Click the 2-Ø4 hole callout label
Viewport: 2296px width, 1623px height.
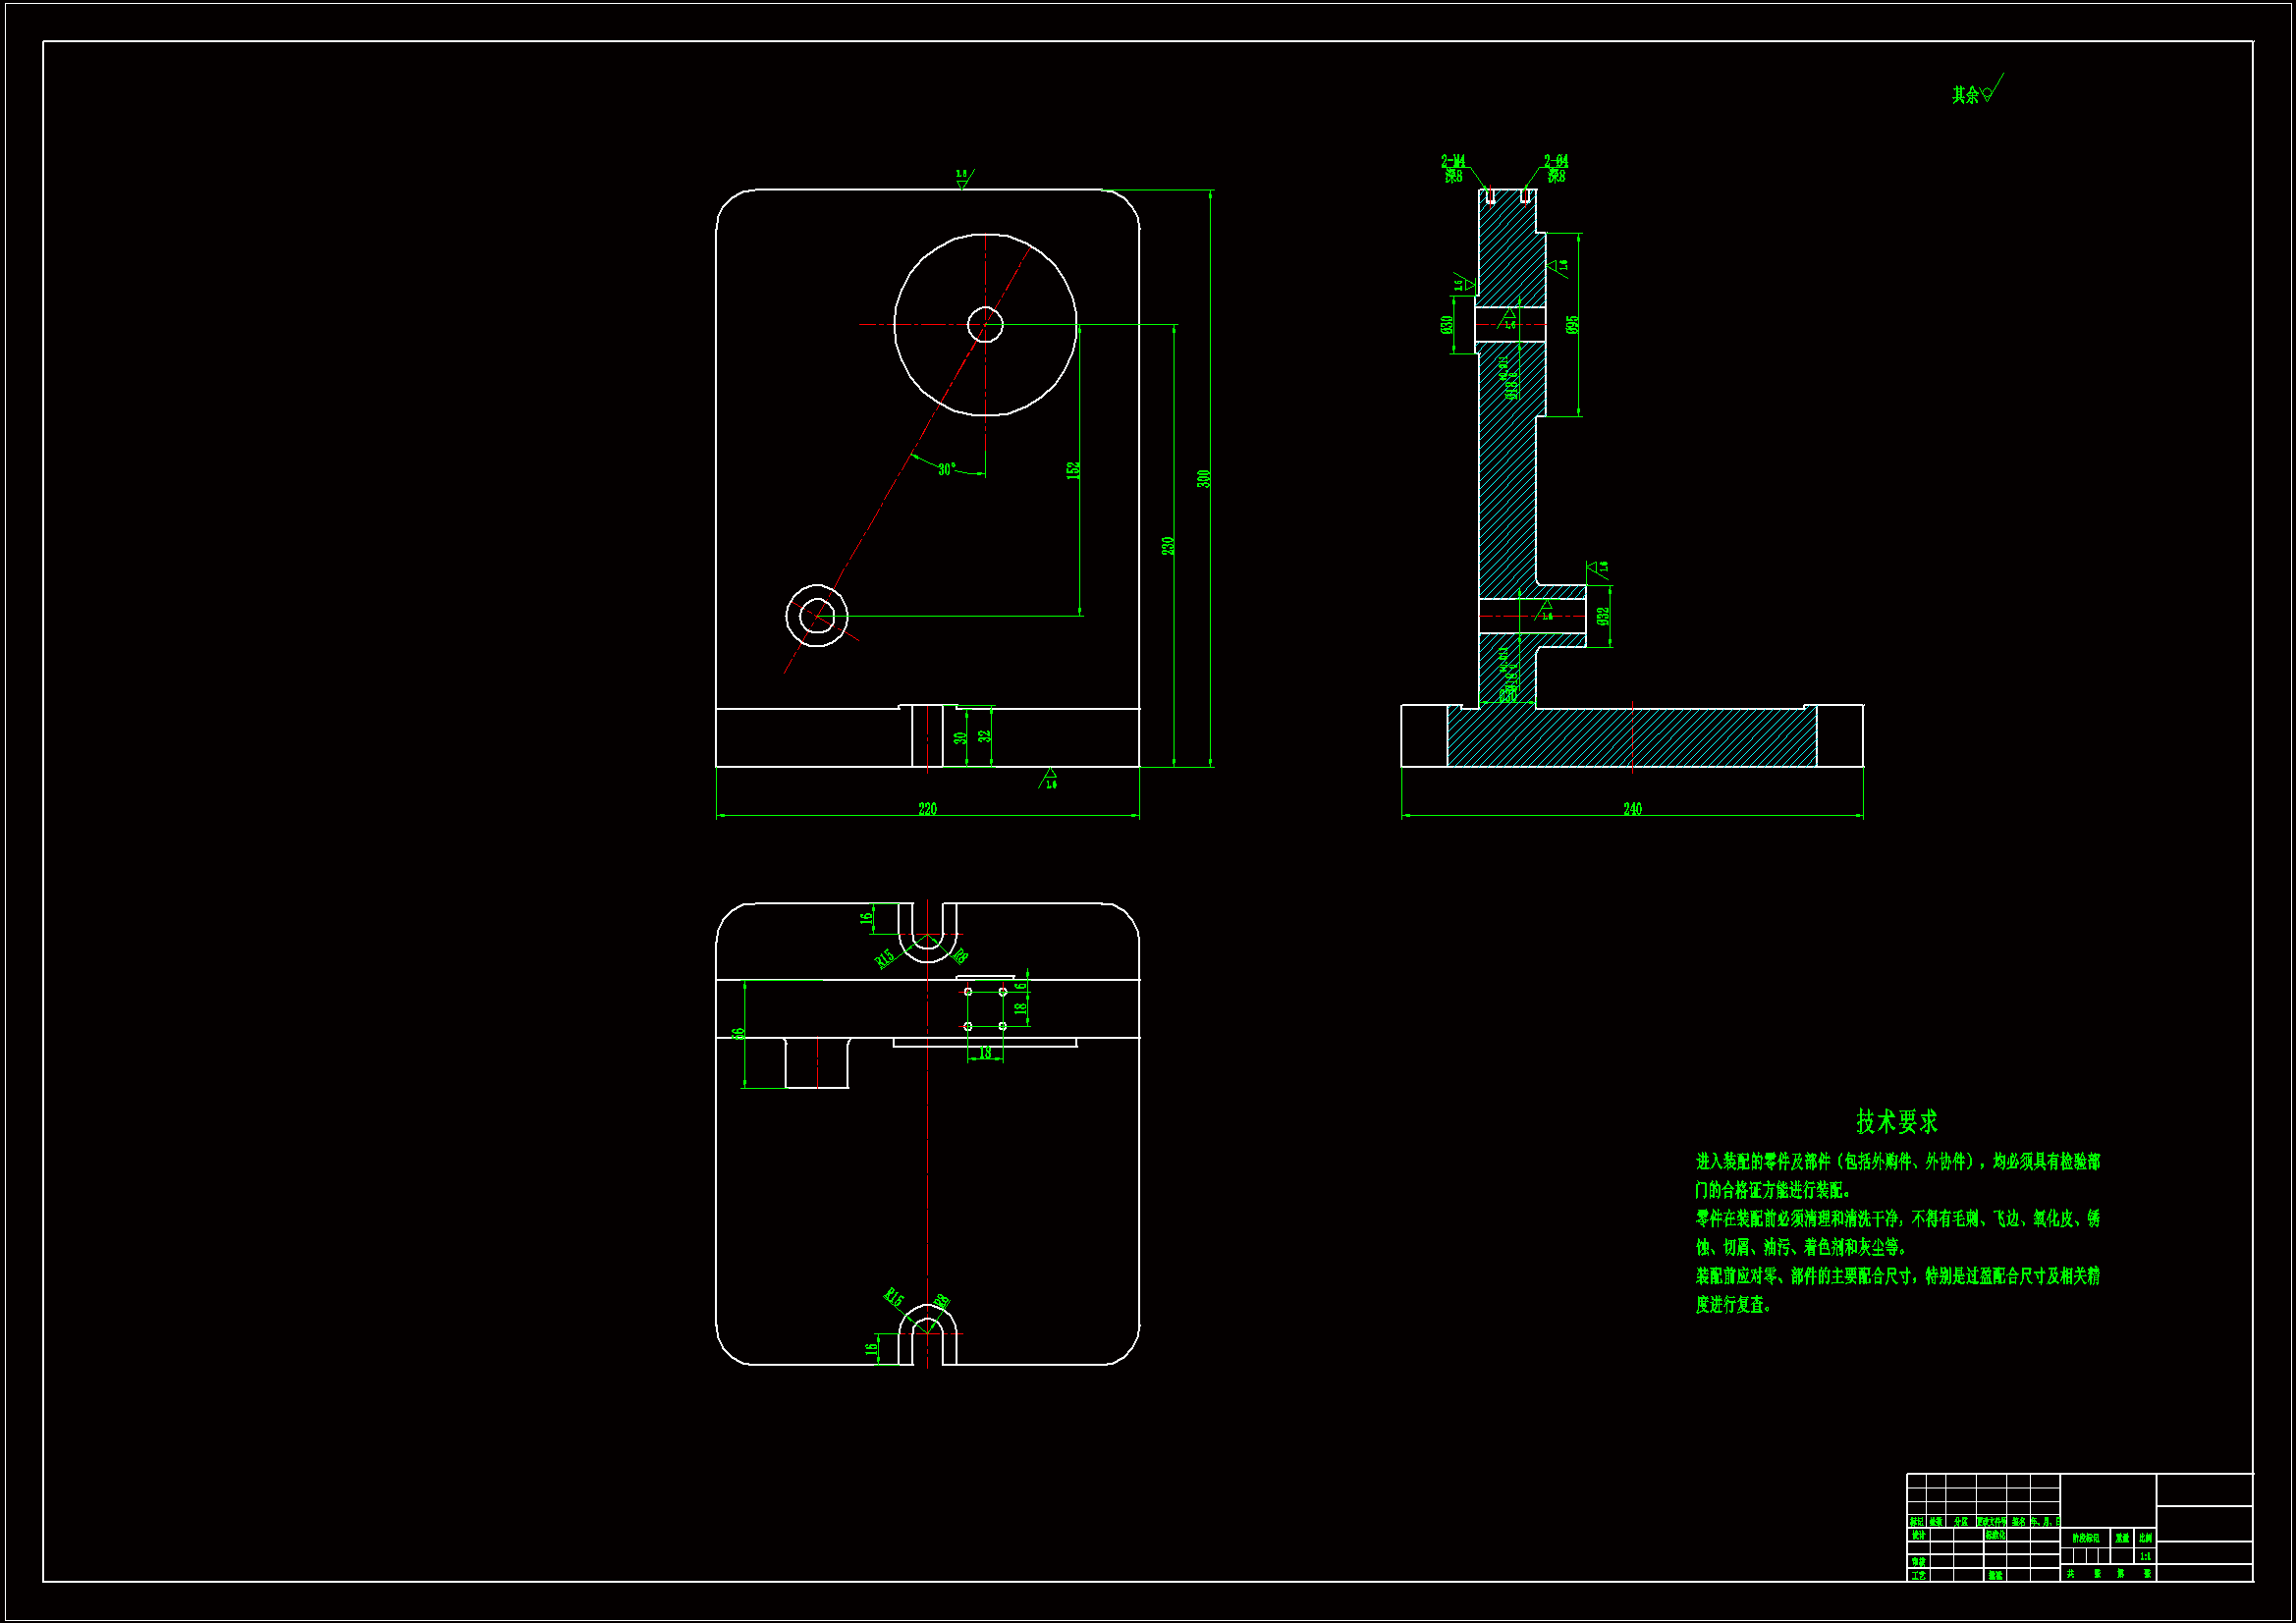click(1556, 161)
